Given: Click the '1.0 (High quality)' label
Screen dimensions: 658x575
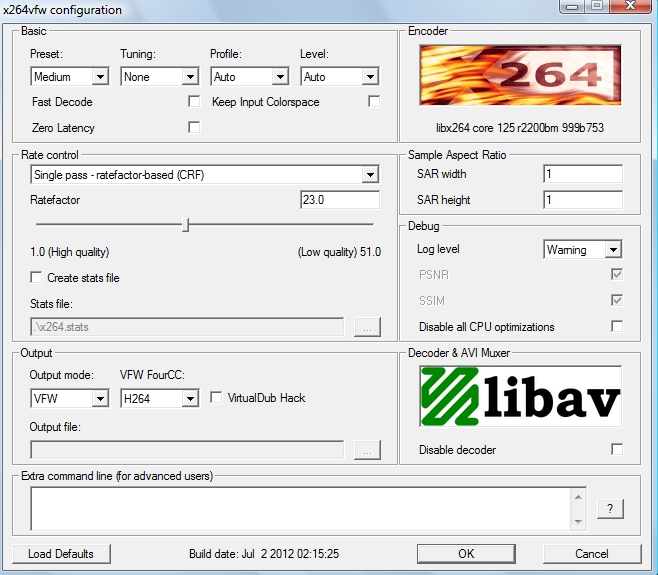Looking at the screenshot, I should (70, 252).
